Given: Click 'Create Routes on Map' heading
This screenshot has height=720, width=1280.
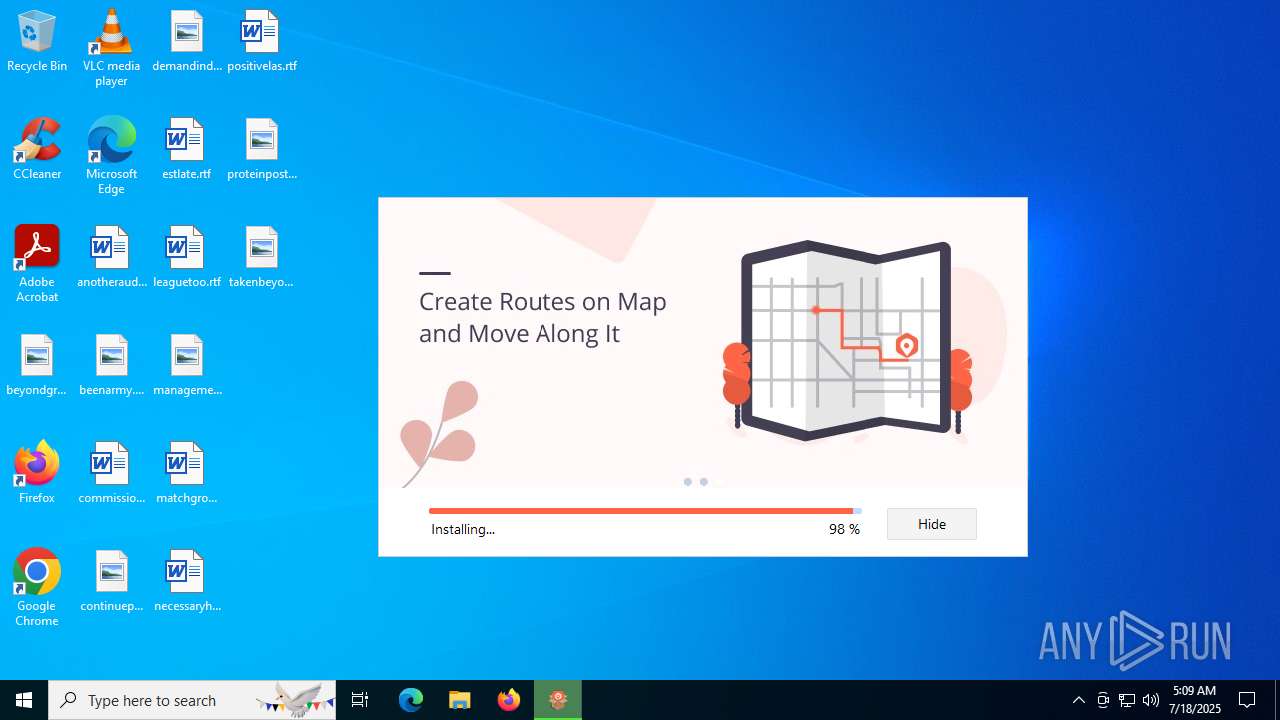Looking at the screenshot, I should (543, 301).
